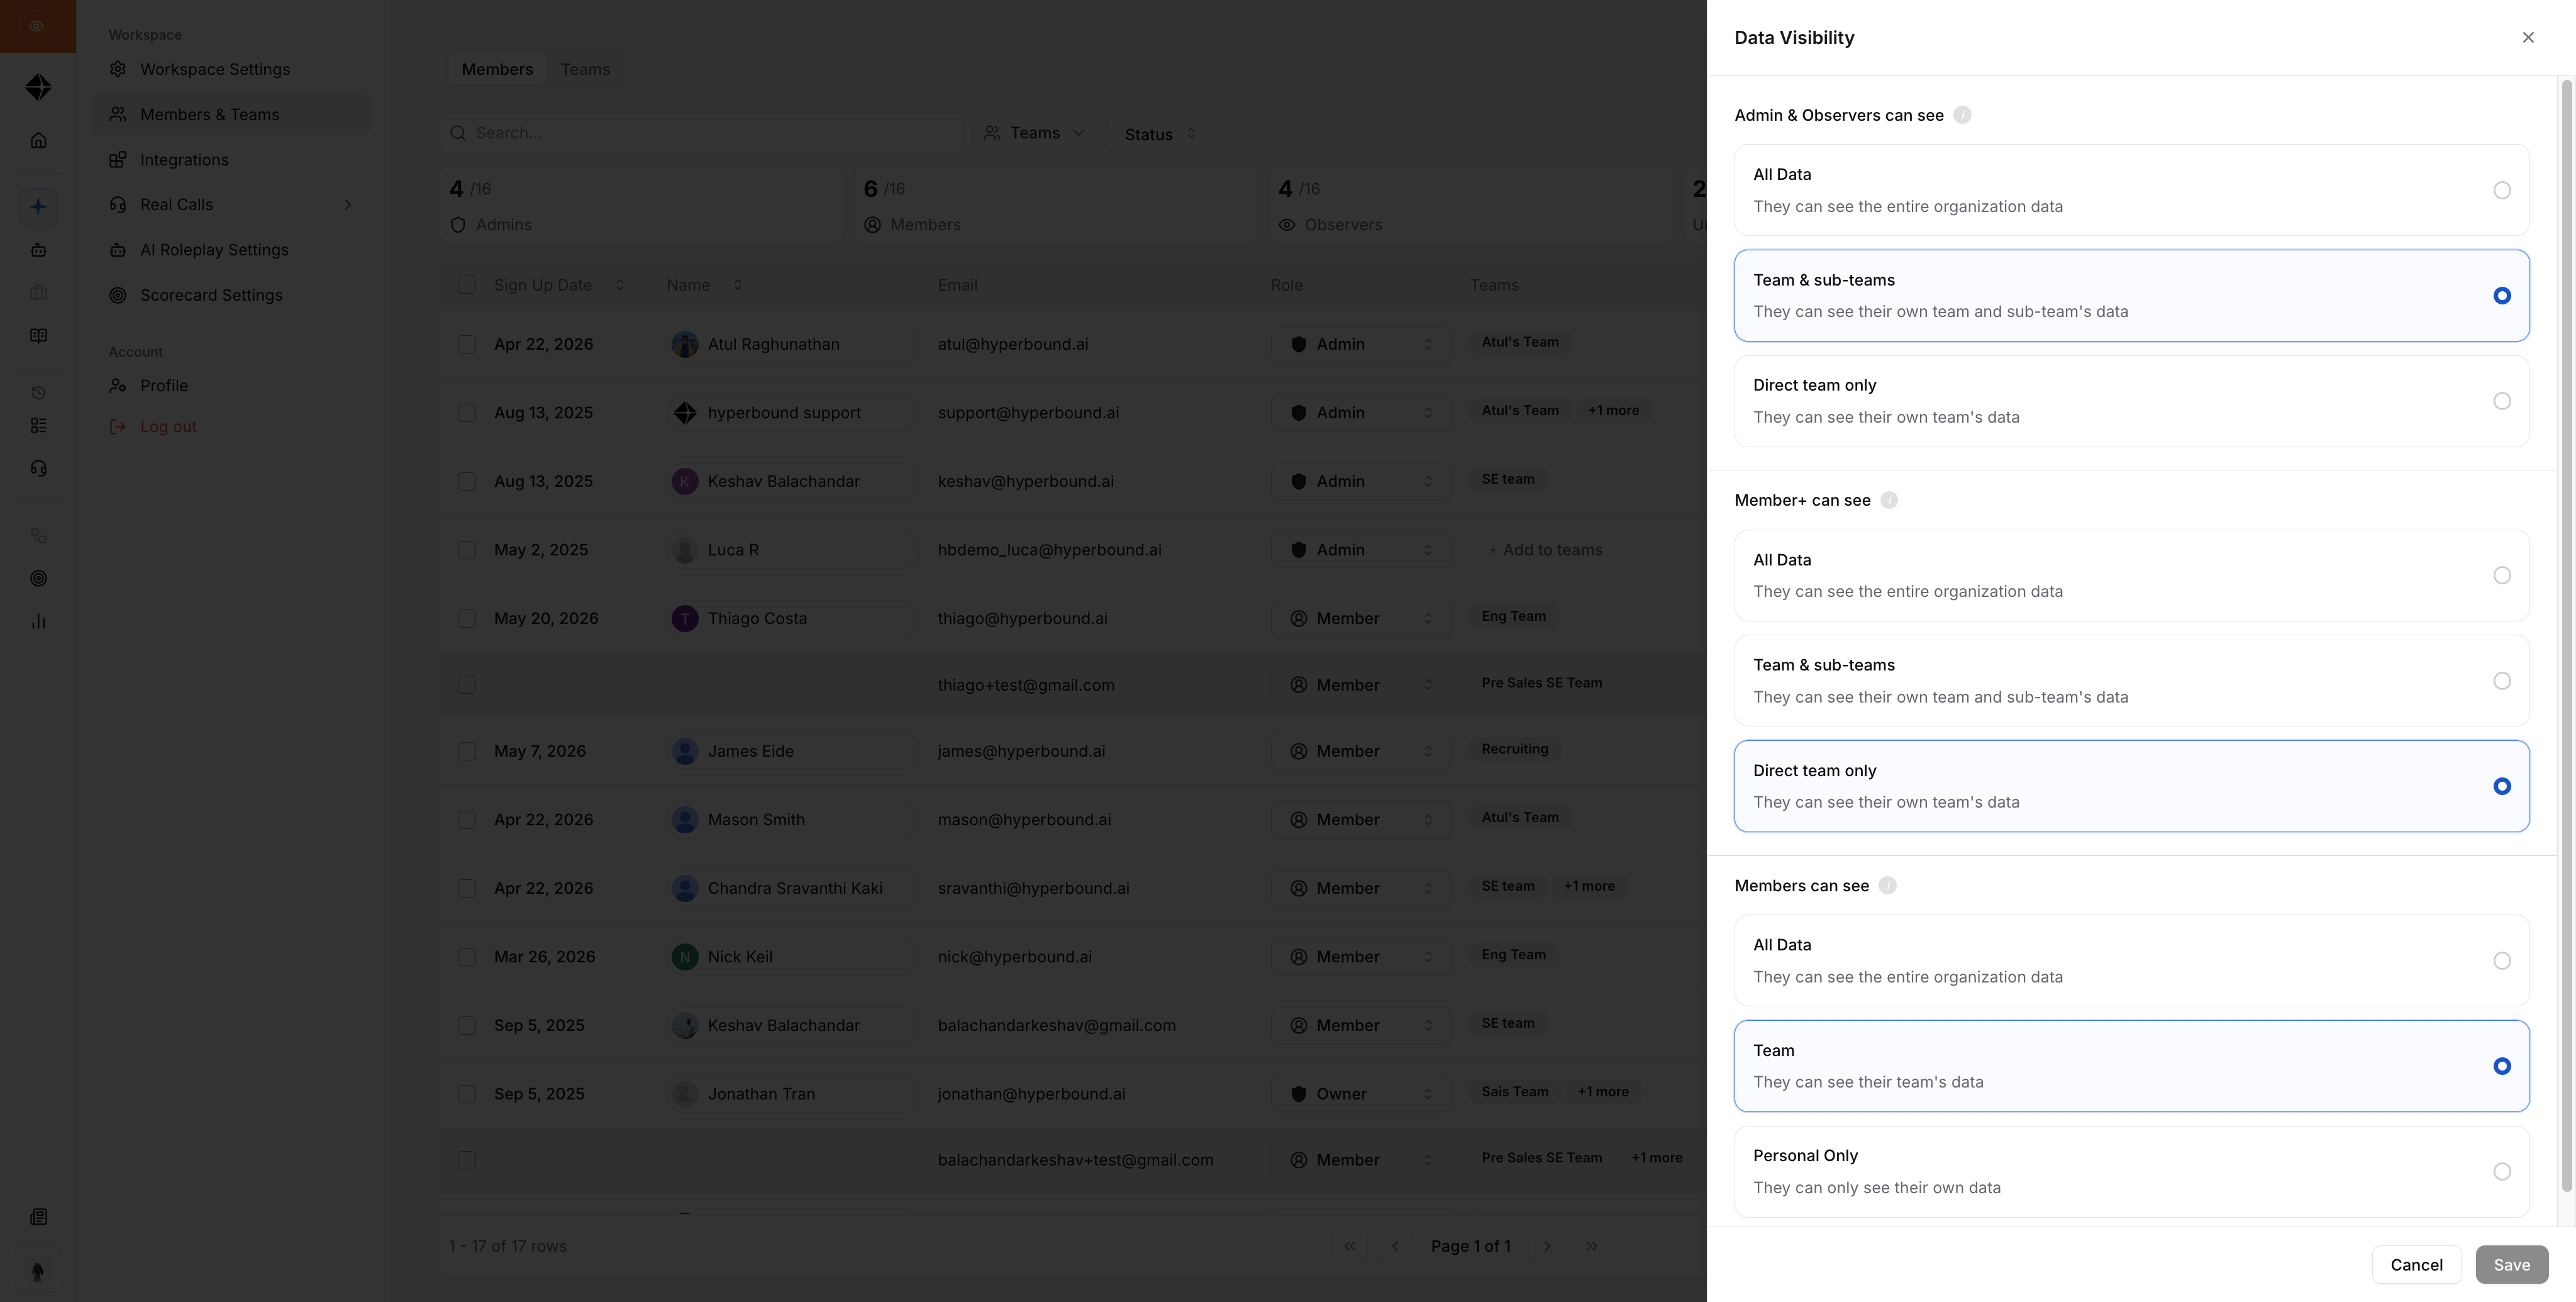Click the Data Visibility panel scrollbar
The height and width of the screenshot is (1302, 2576).
[2566, 640]
